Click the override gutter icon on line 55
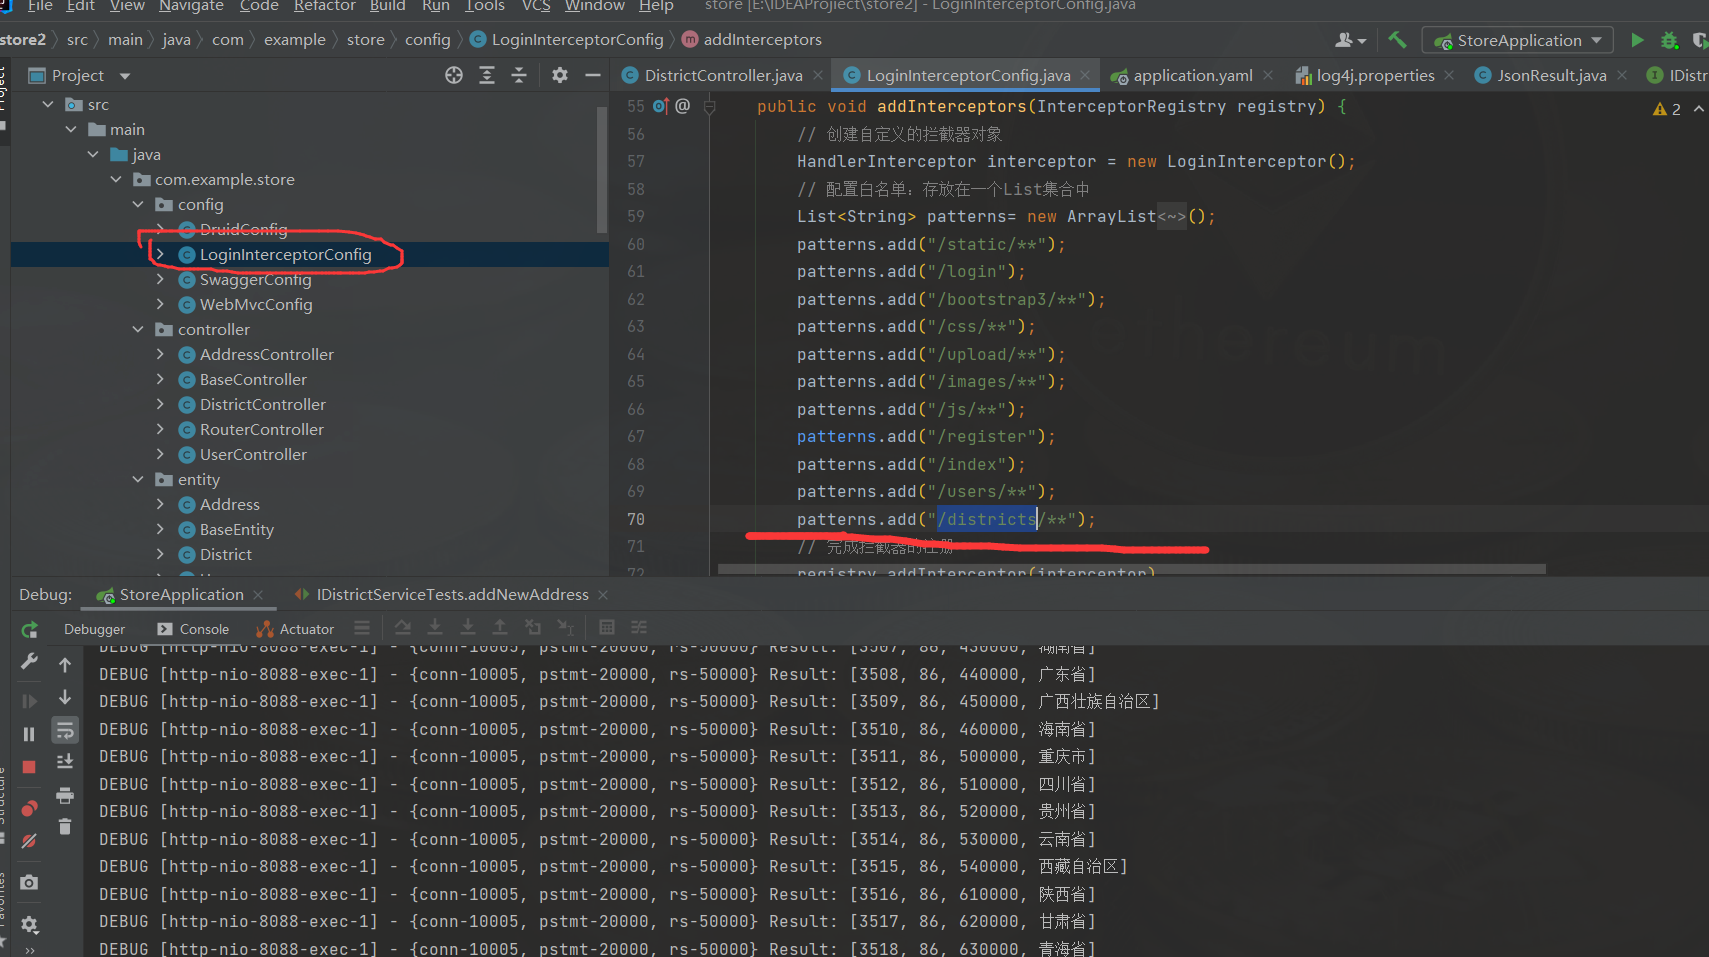 660,106
